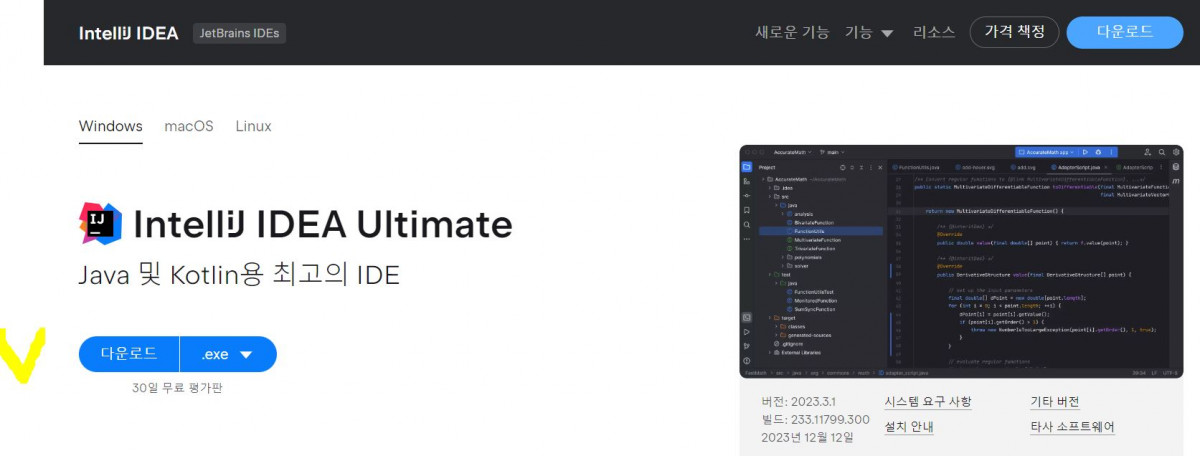Click the blue 다운로드 button beside .exe

click(x=129, y=354)
